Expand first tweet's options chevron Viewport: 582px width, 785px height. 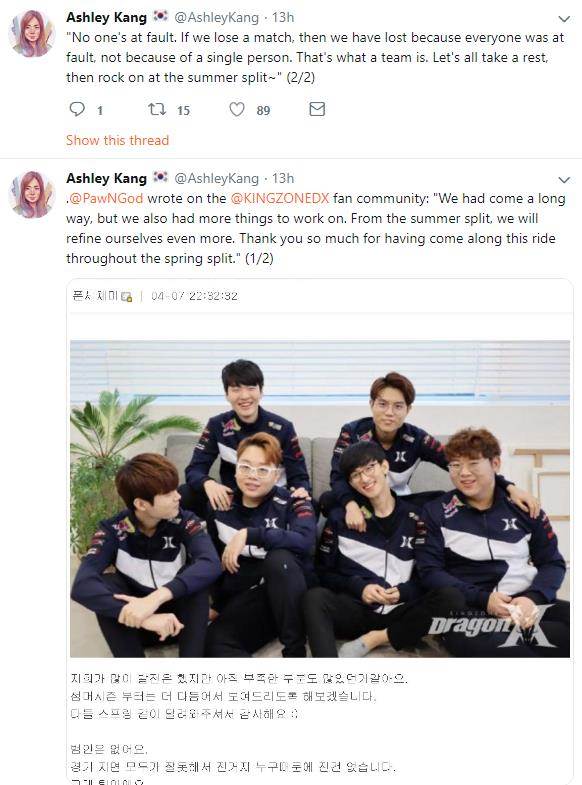pyautogui.click(x=564, y=19)
